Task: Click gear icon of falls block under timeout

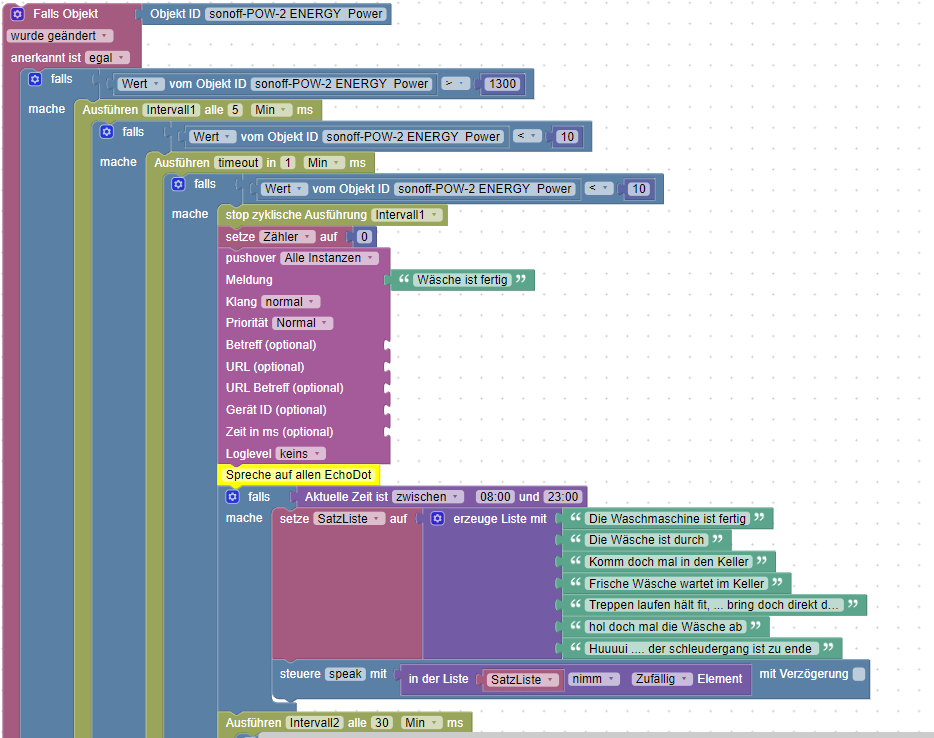Action: click(x=178, y=184)
